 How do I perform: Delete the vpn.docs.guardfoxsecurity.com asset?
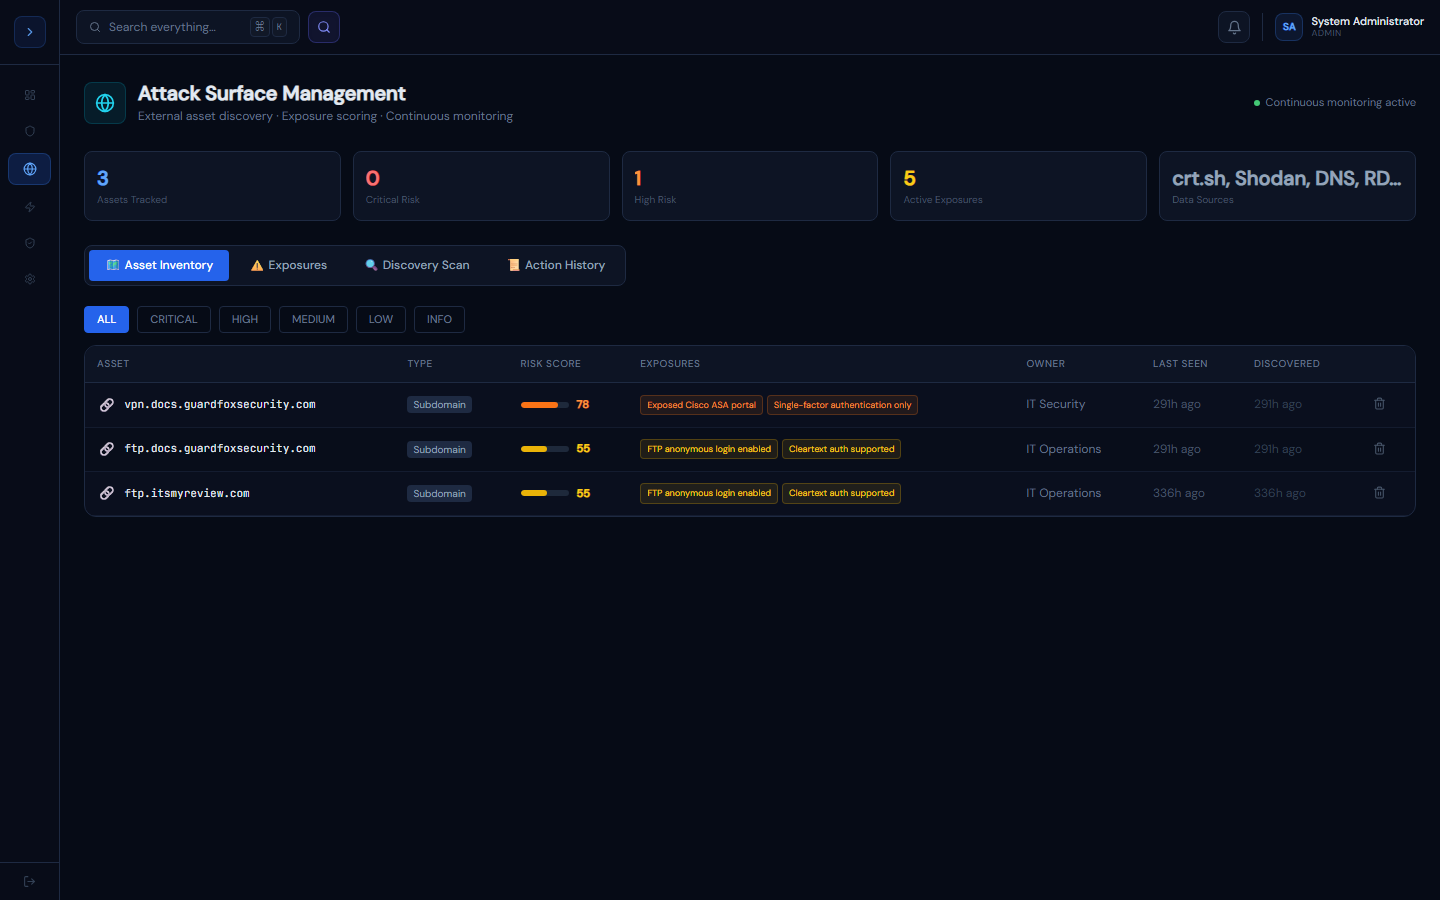coord(1379,404)
